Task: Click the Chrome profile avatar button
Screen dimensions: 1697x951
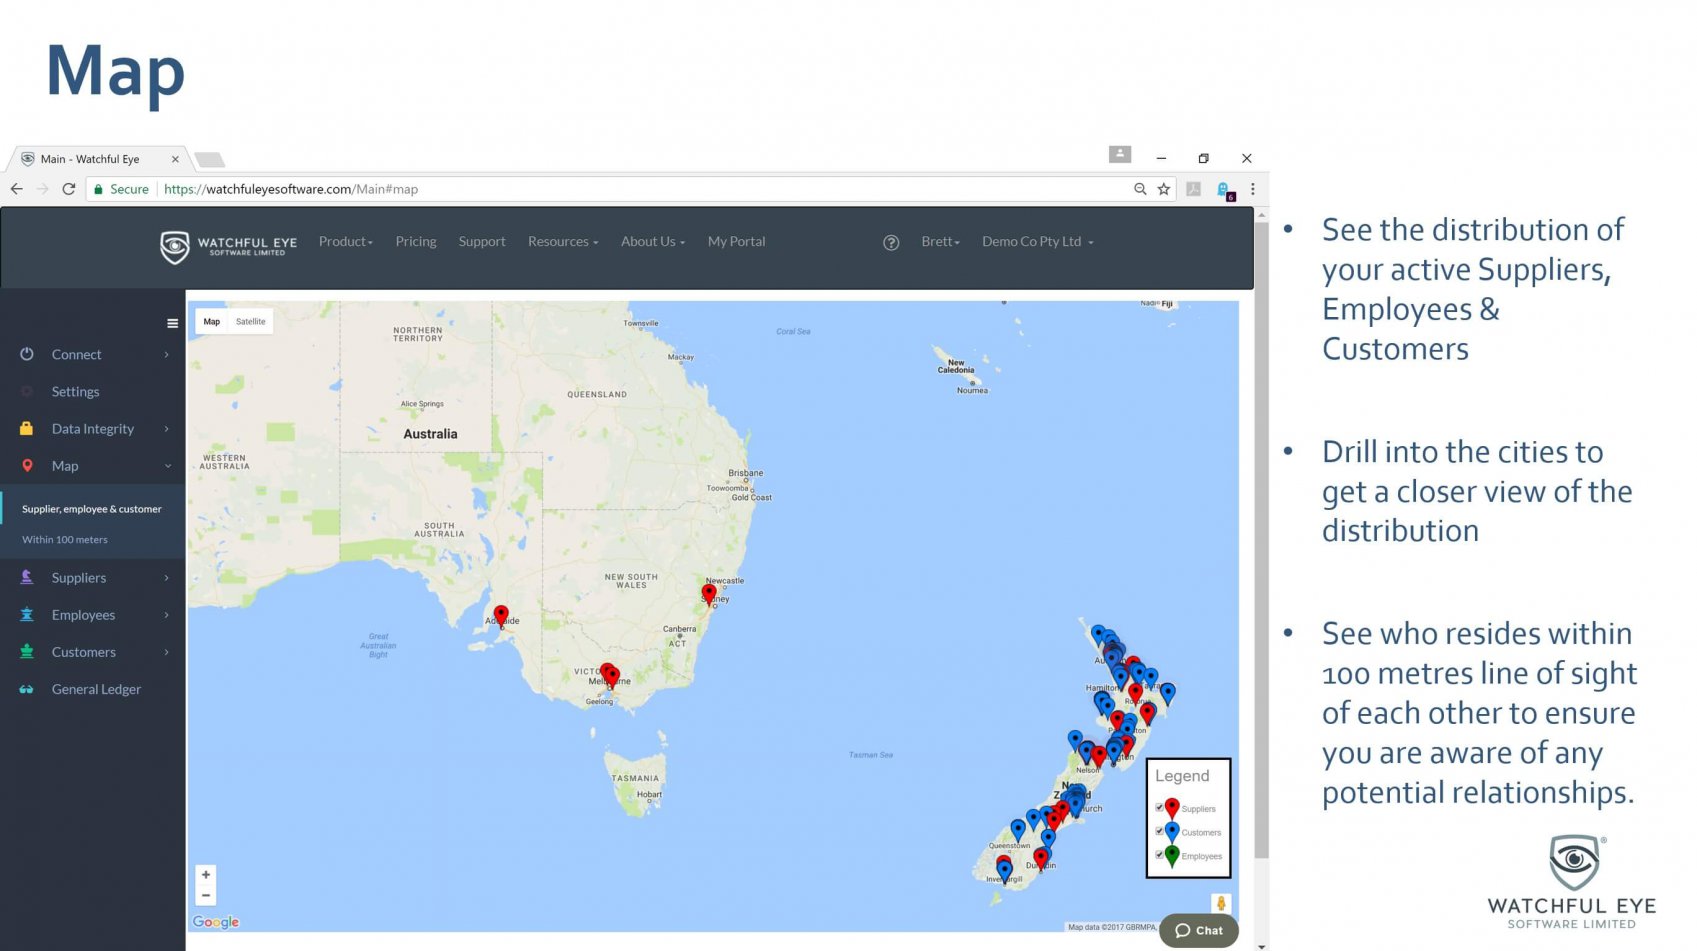Action: (1120, 154)
